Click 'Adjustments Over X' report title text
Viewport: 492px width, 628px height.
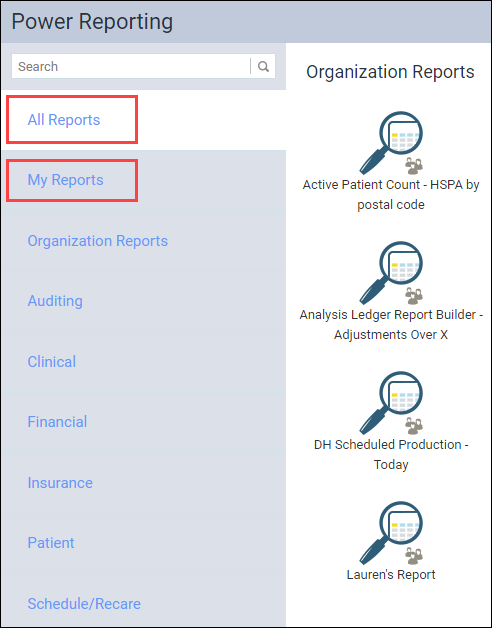pyautogui.click(x=391, y=334)
